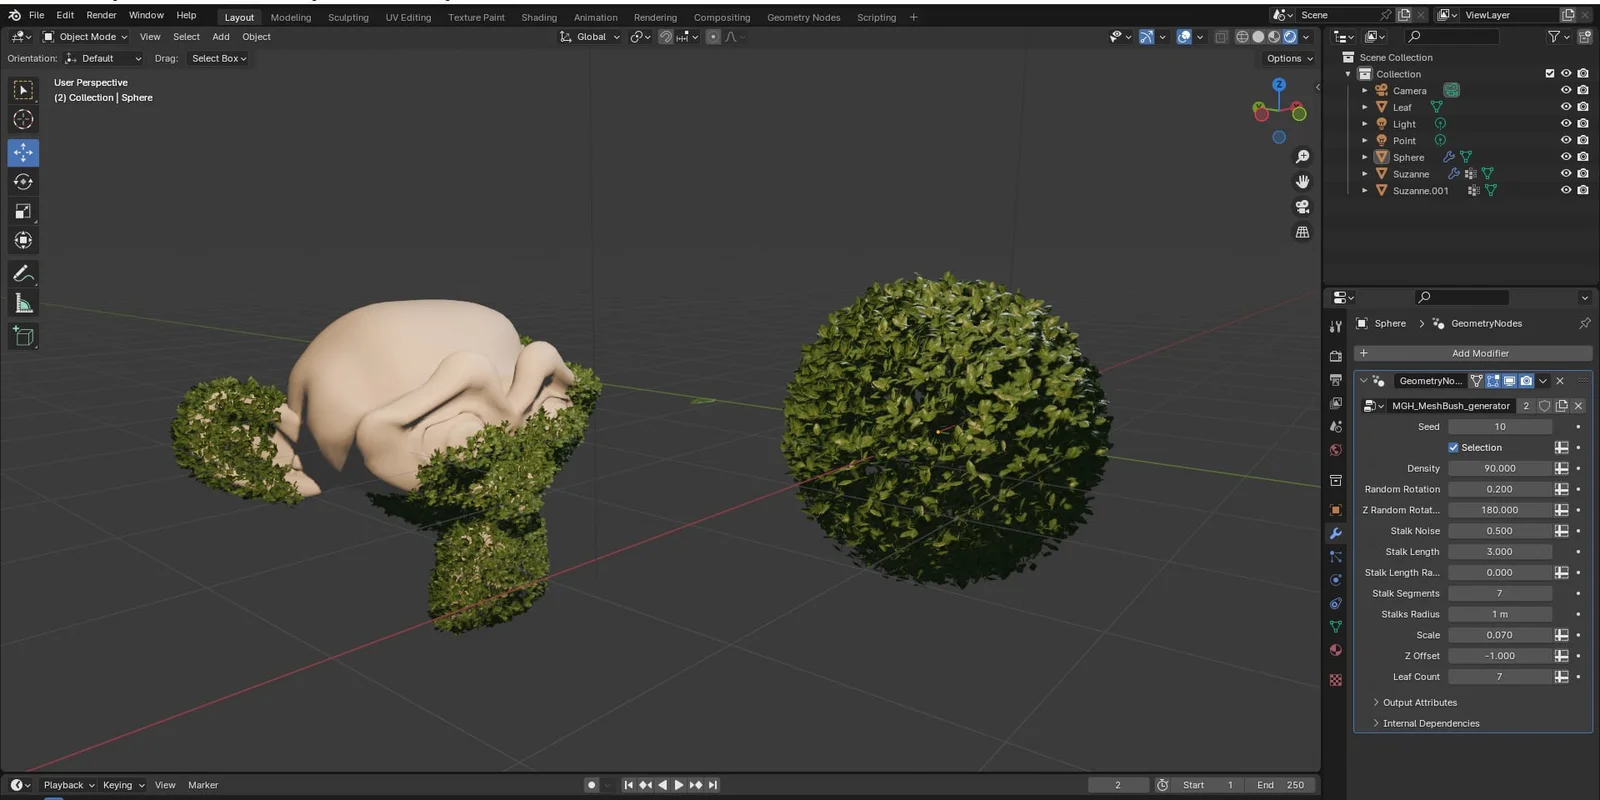This screenshot has width=1600, height=800.
Task: Switch to rendered viewport shading
Action: point(1290,37)
